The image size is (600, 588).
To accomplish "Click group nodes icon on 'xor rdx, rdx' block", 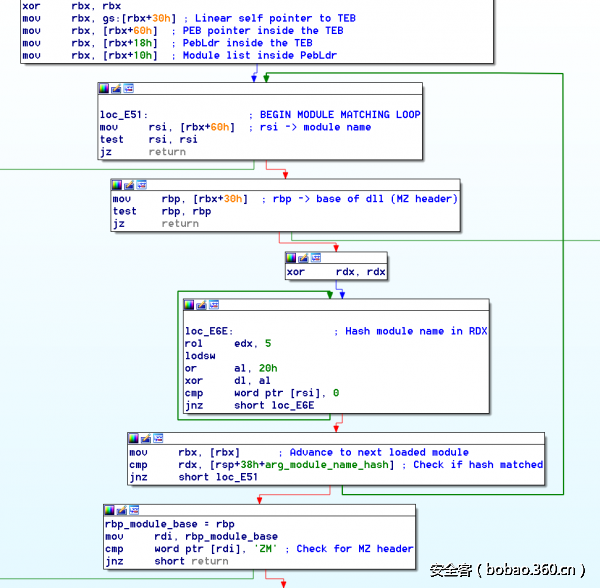I will (316, 258).
